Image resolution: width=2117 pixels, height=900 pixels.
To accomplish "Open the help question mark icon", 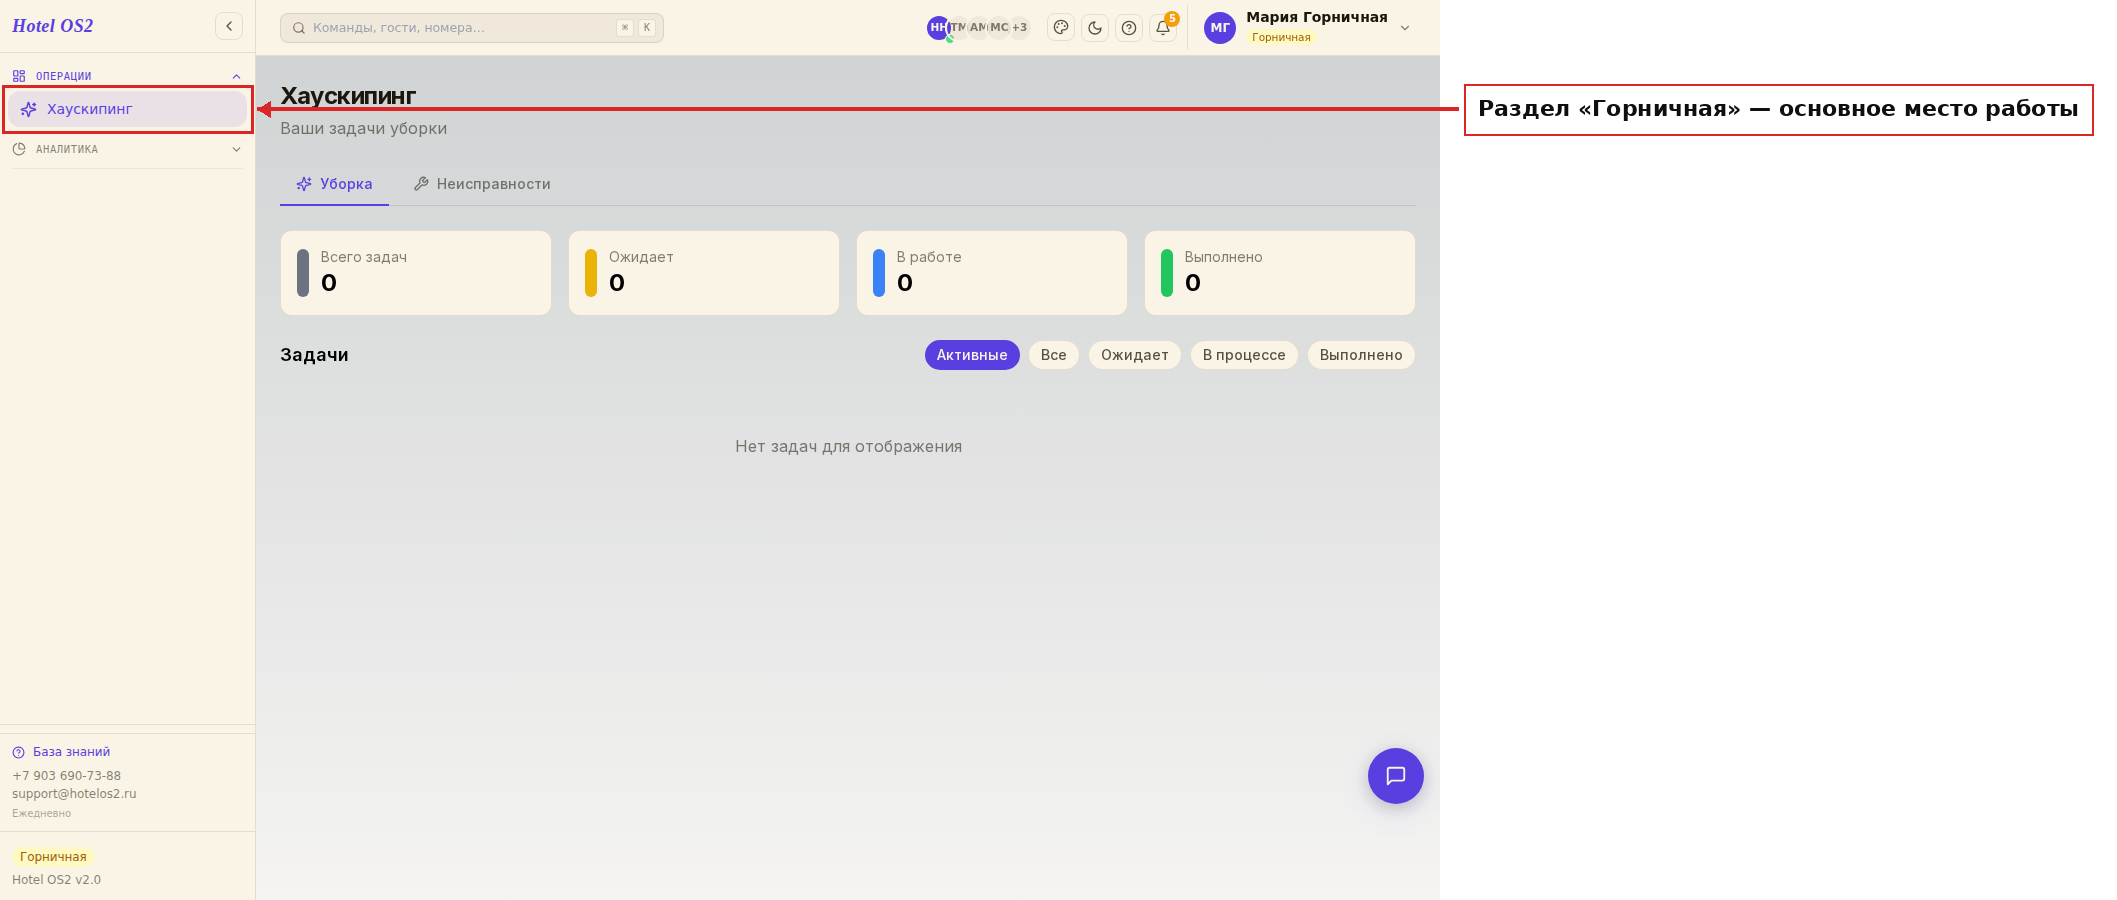I will pos(1129,28).
